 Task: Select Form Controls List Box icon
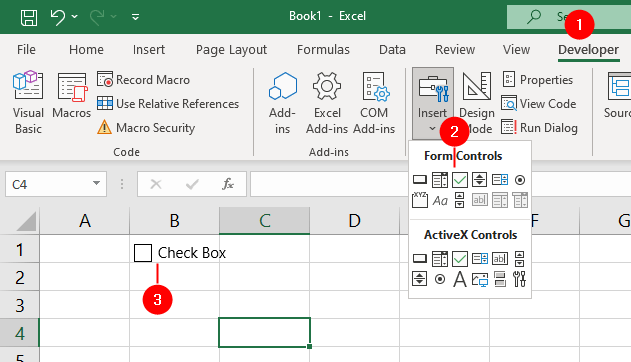[x=500, y=180]
